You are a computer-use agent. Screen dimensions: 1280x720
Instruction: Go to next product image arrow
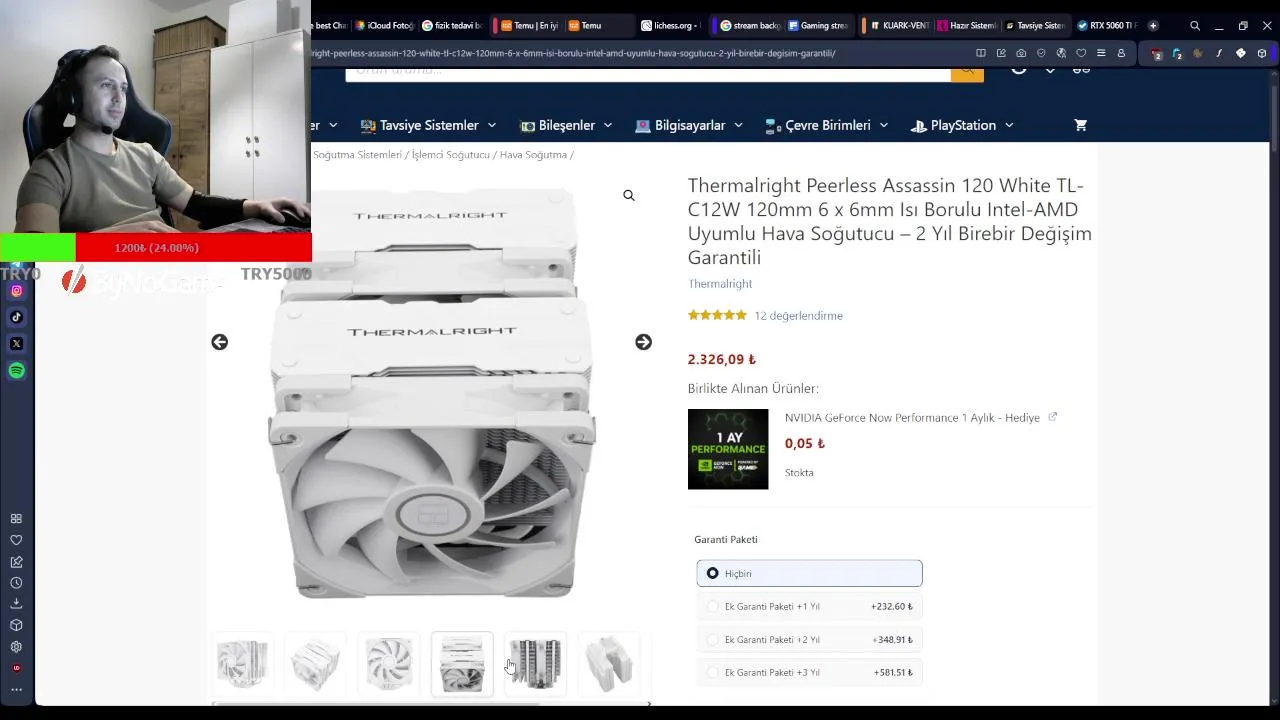coord(643,342)
